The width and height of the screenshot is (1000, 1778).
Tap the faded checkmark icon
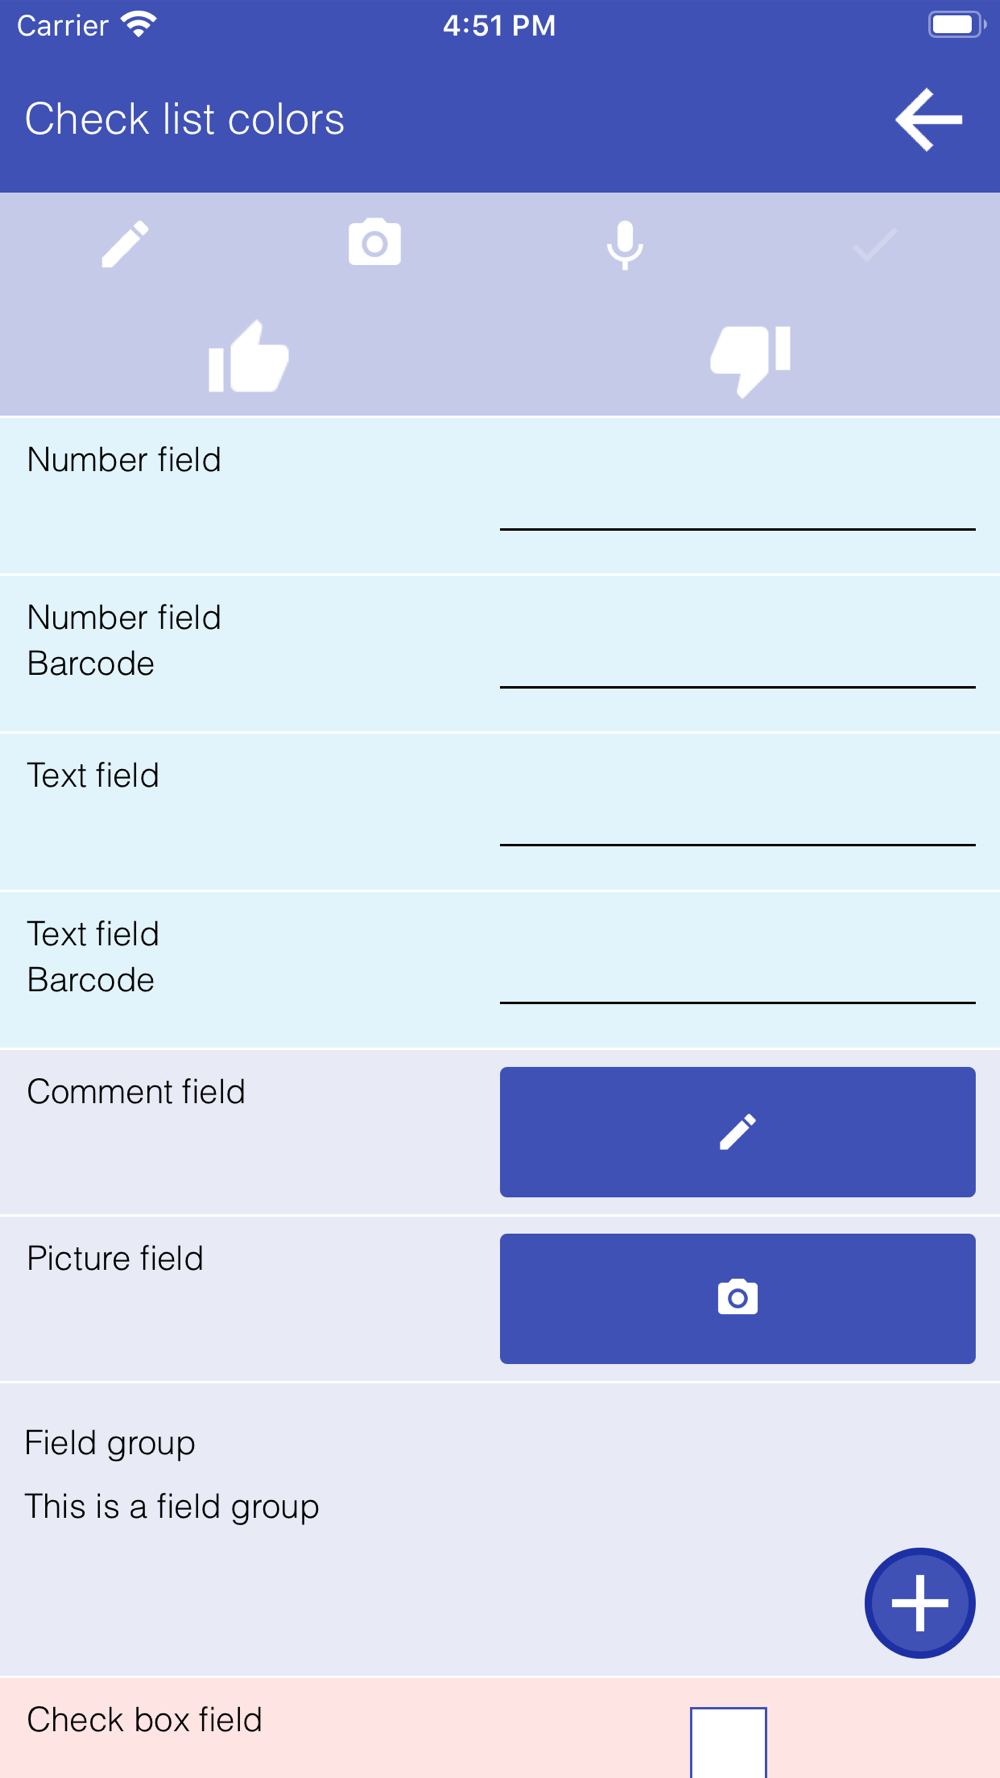(x=875, y=245)
